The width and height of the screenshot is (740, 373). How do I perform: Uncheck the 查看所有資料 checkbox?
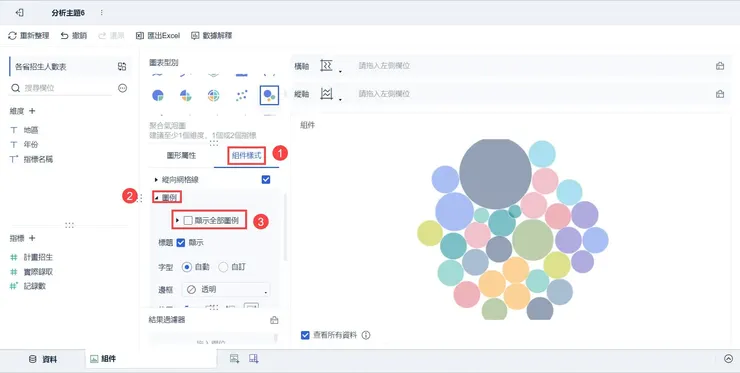coord(305,335)
